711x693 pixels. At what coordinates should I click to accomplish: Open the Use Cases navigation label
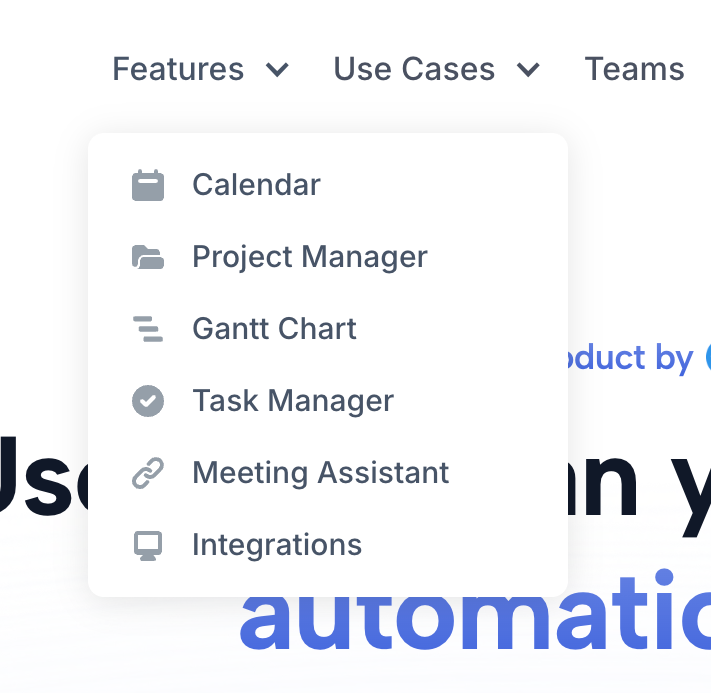coord(414,69)
